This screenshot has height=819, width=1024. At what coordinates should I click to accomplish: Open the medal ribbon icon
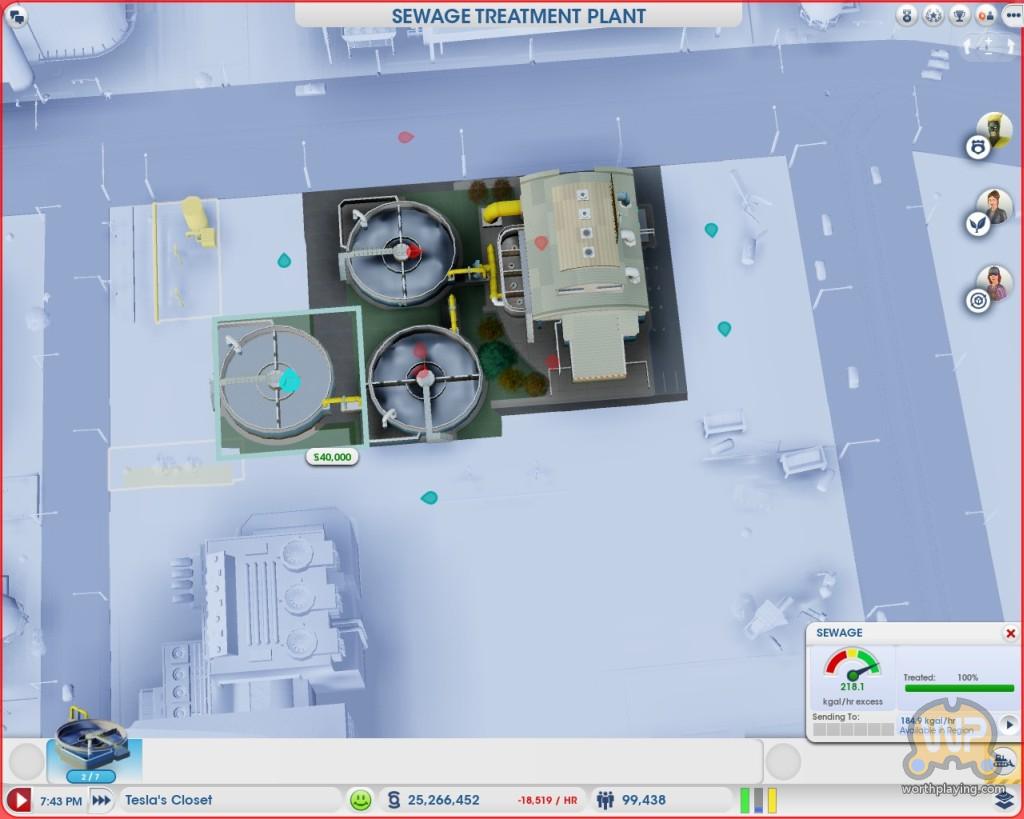907,15
